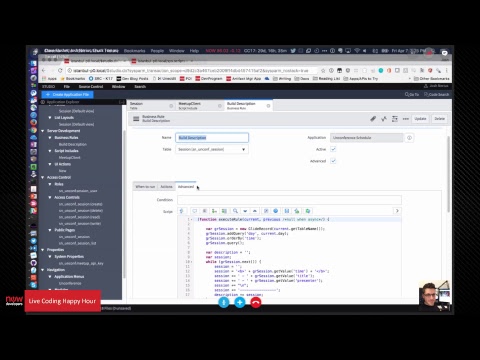This screenshot has height=360, width=480.
Task: Switch to the MeetupClient Script Include tab
Action: [200, 106]
